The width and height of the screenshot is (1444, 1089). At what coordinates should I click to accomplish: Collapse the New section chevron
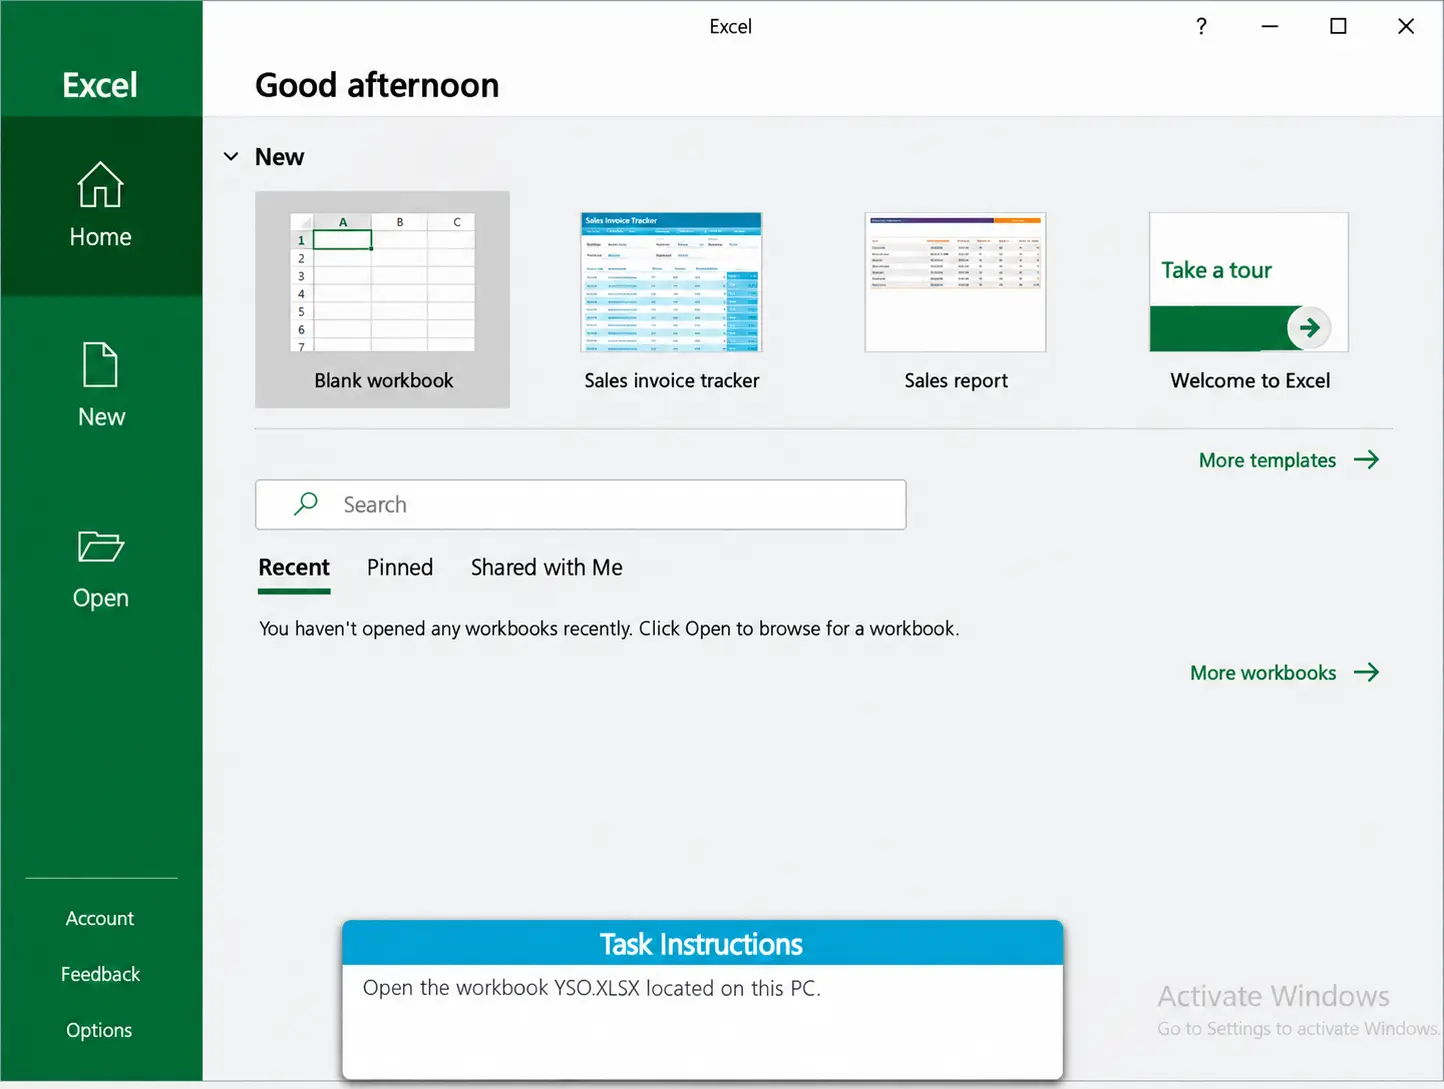231,157
